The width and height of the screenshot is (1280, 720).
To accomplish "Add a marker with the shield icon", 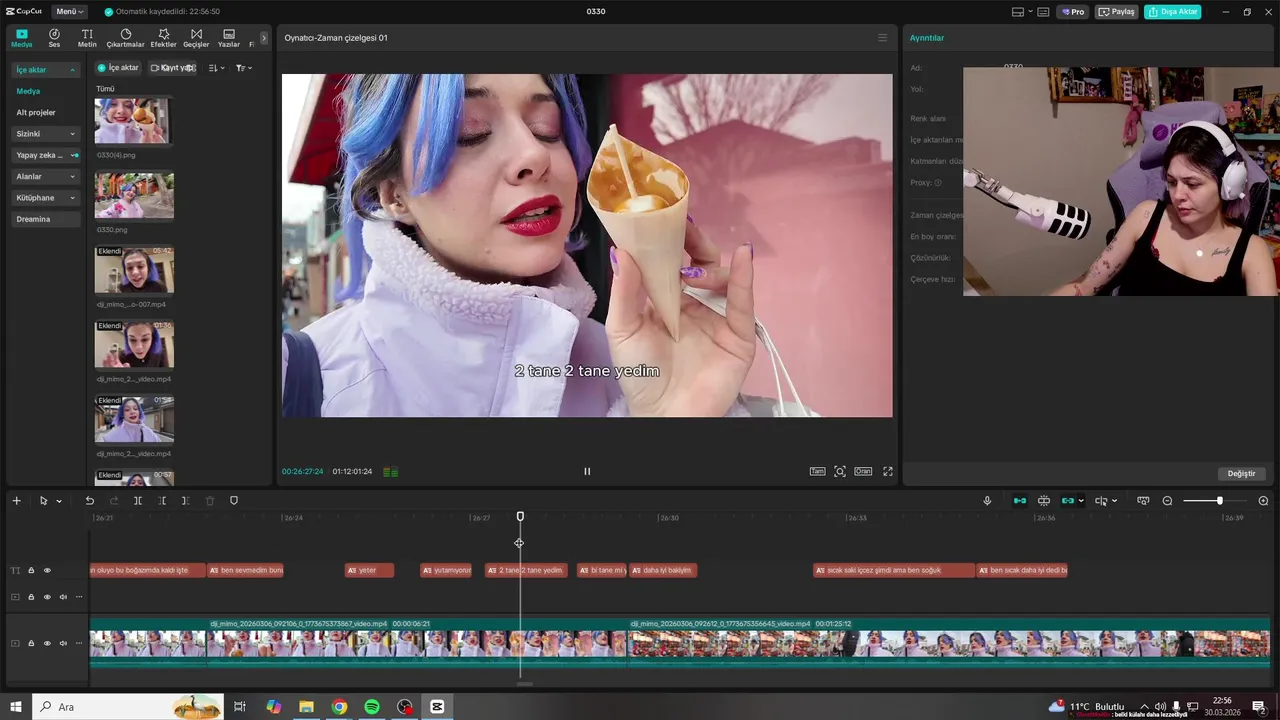I will click(x=234, y=501).
